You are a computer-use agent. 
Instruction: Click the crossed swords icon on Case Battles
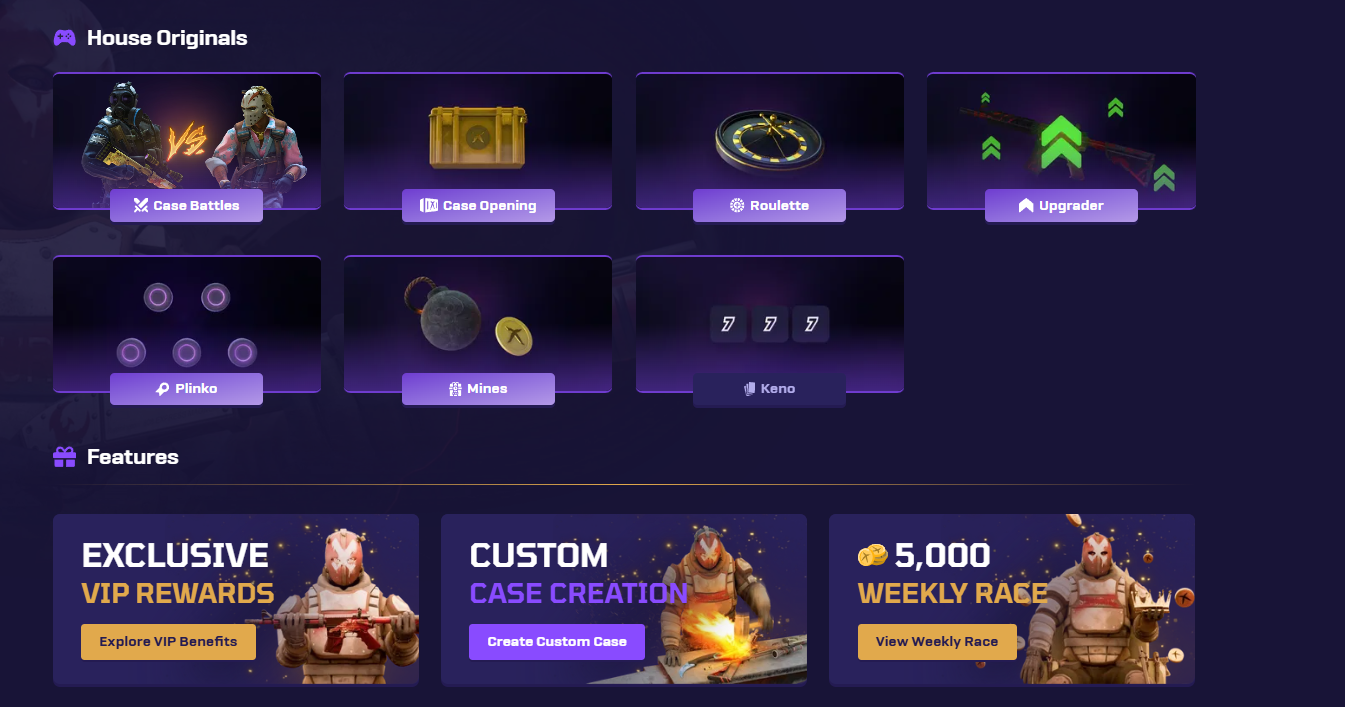[142, 206]
